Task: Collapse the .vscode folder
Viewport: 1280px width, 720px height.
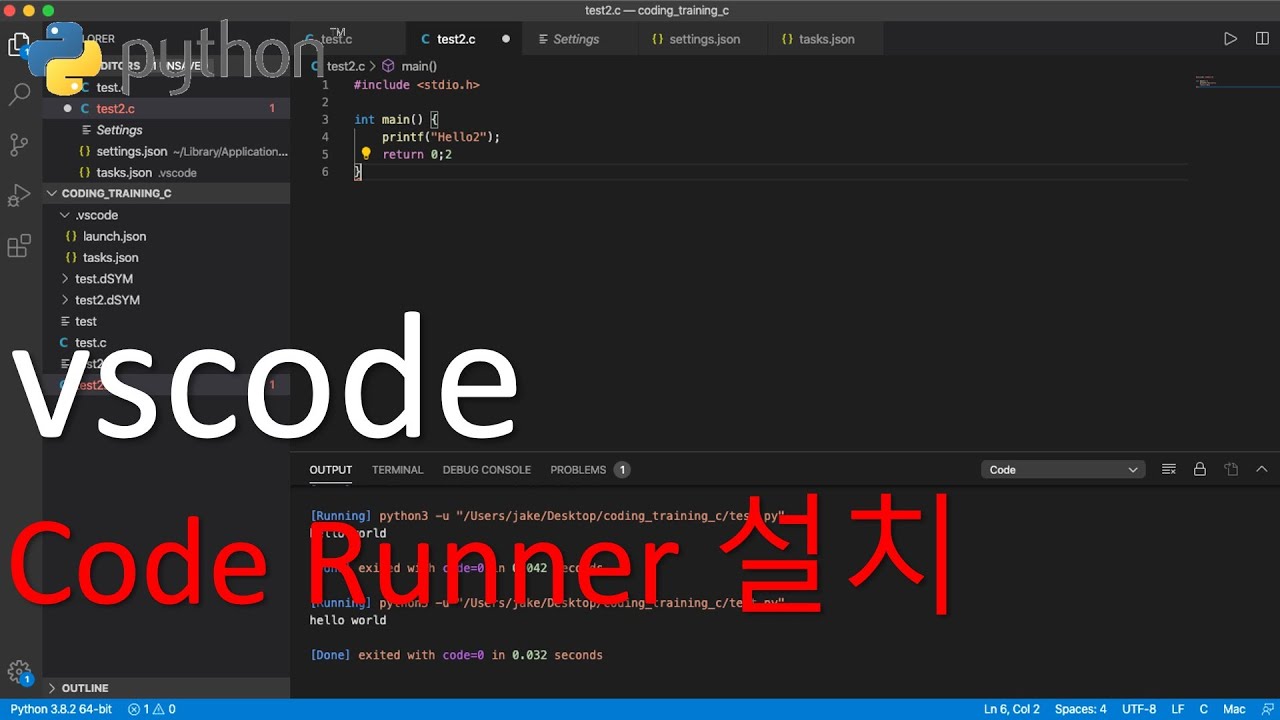Action: point(166,215)
